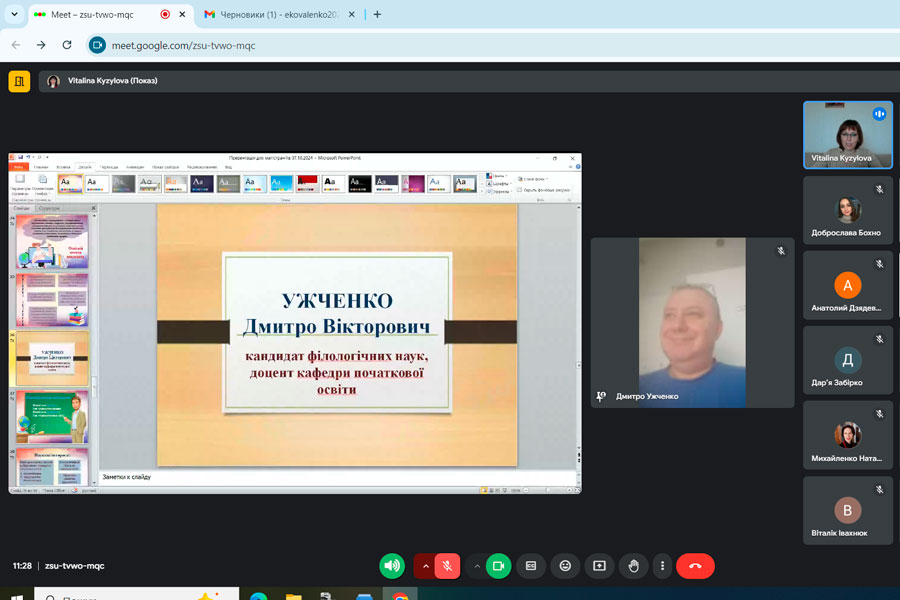Open a new browser tab
This screenshot has width=900, height=600.
click(377, 15)
